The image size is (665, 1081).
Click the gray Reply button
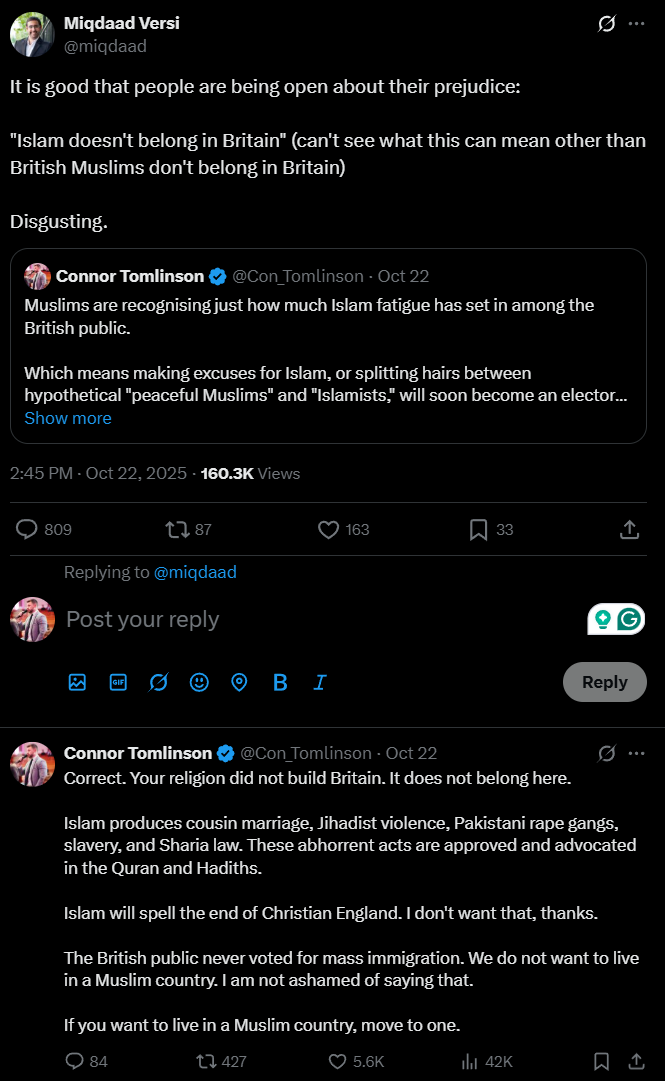(x=604, y=682)
